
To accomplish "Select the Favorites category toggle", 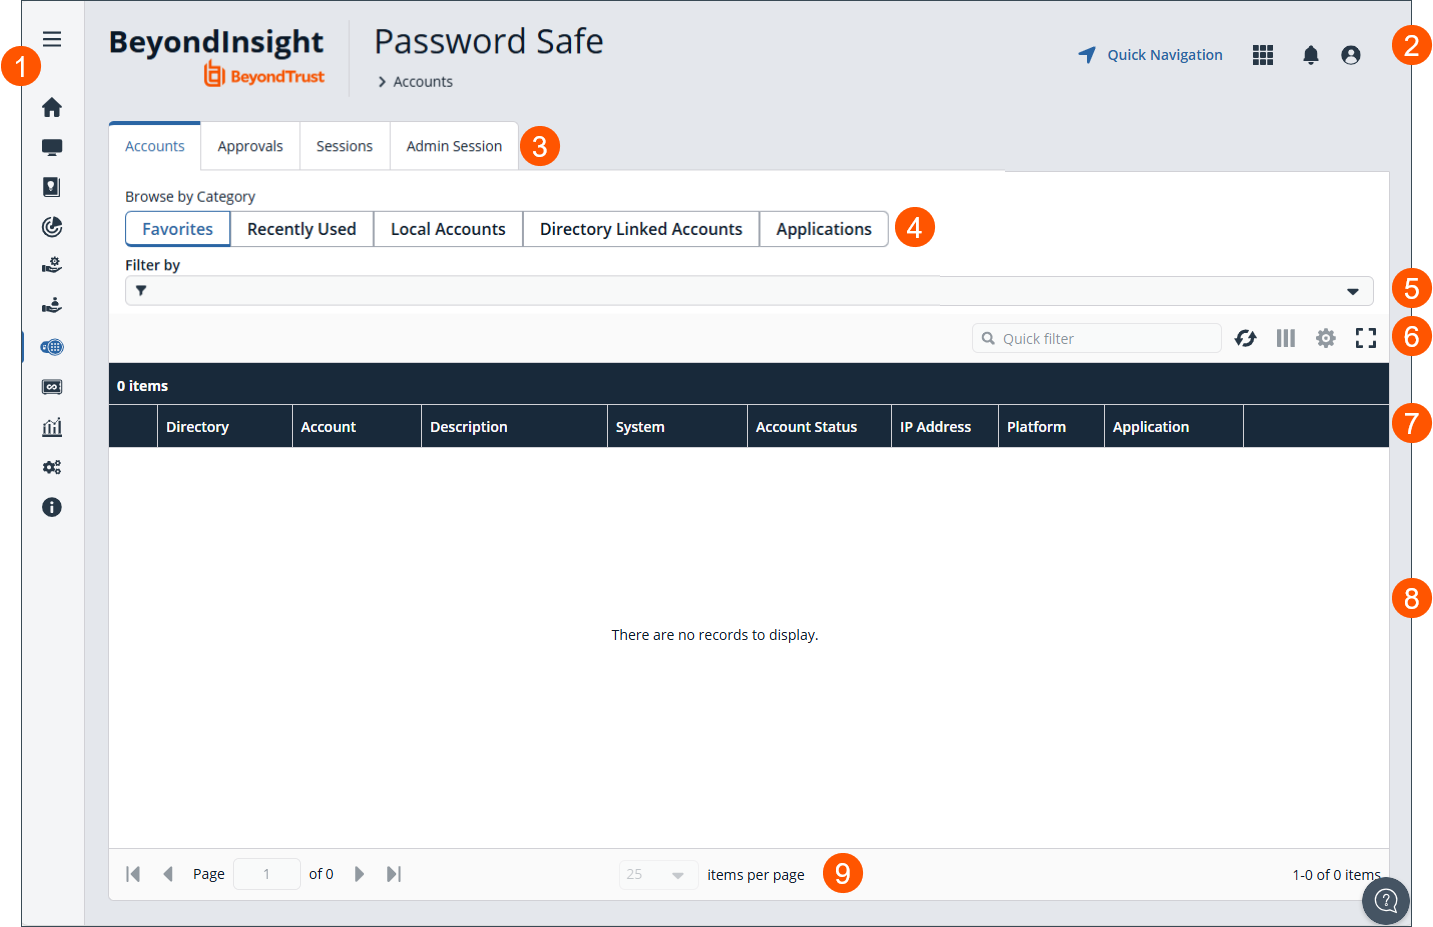I will tap(177, 228).
